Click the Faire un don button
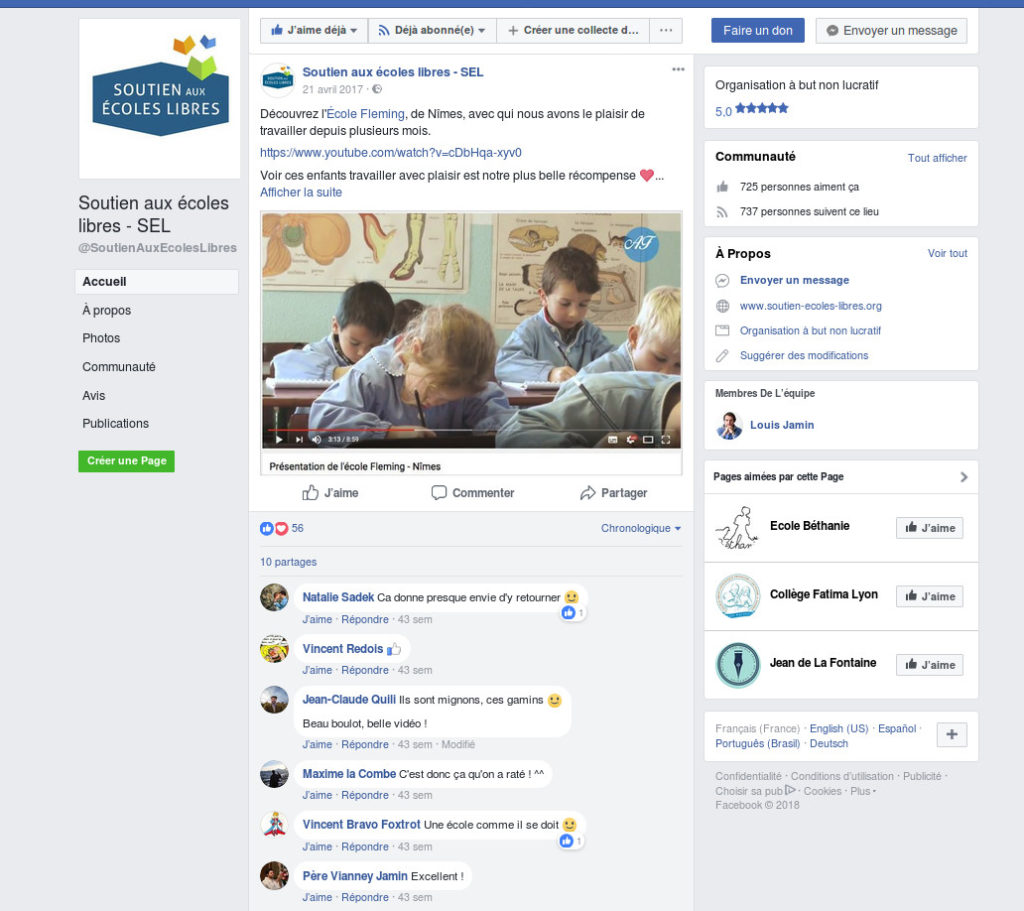Image resolution: width=1024 pixels, height=911 pixels. pyautogui.click(x=758, y=31)
